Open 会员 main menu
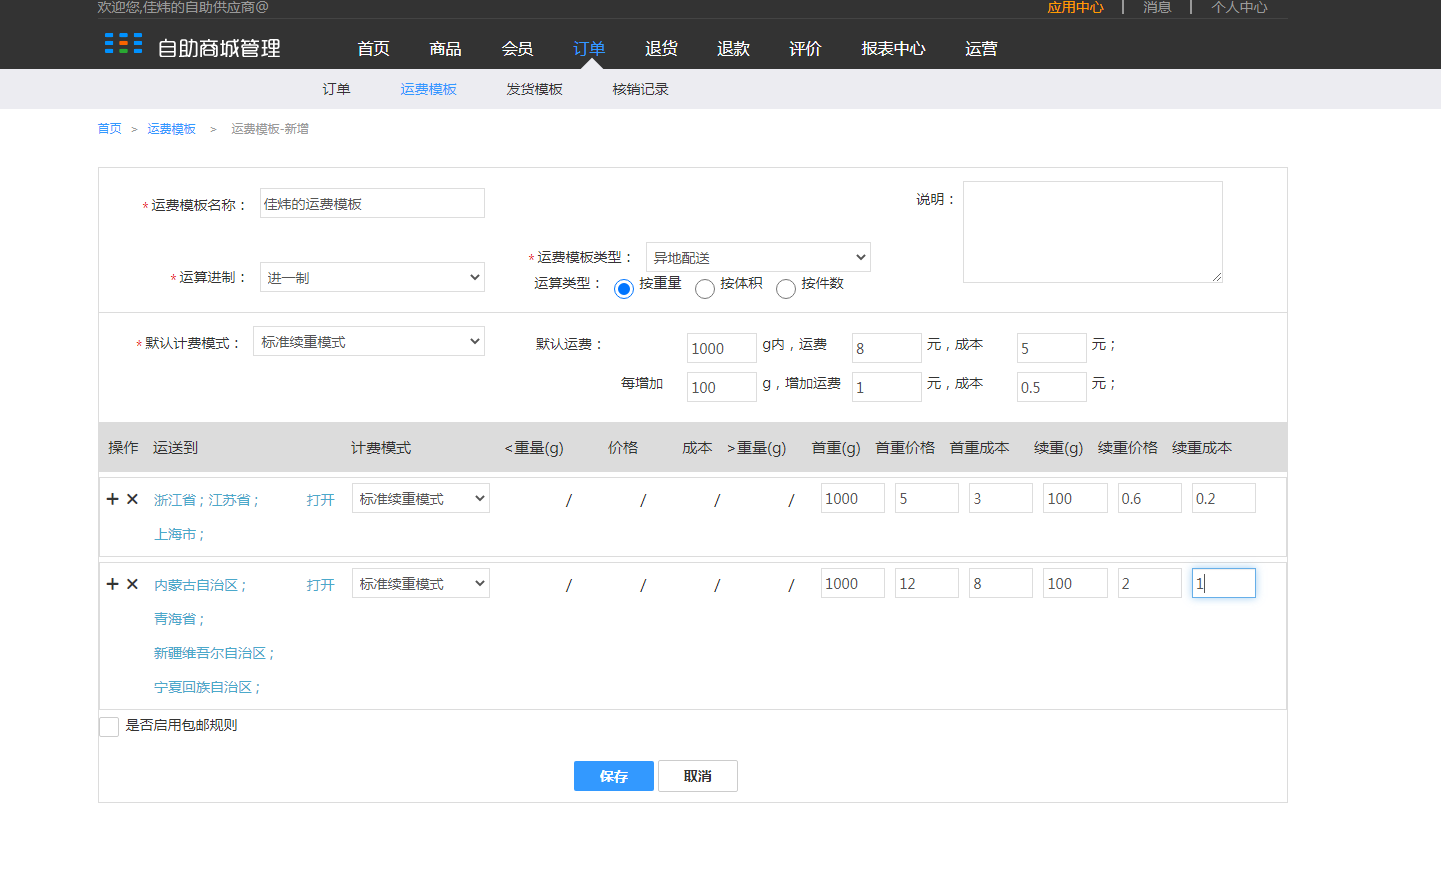The width and height of the screenshot is (1441, 870). (x=517, y=48)
